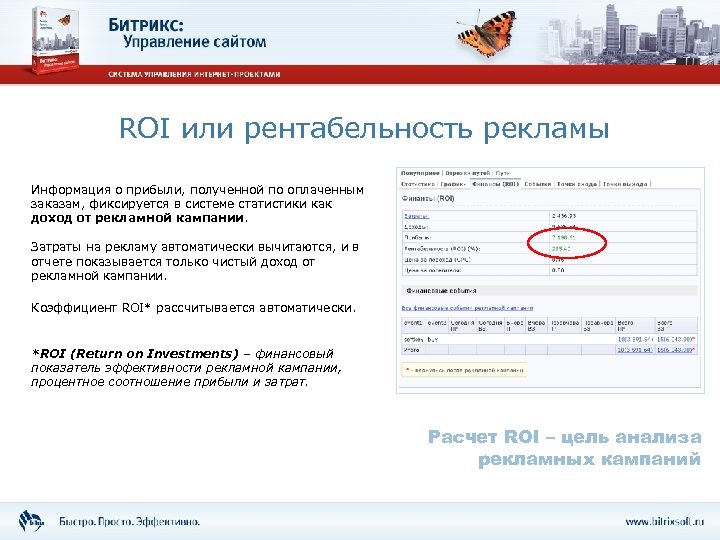Select the Финансы (ROI) tab
The width and height of the screenshot is (720, 540).
click(495, 184)
